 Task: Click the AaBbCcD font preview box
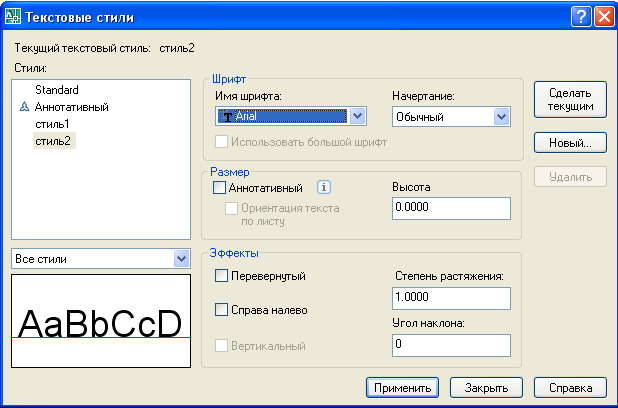(x=101, y=321)
